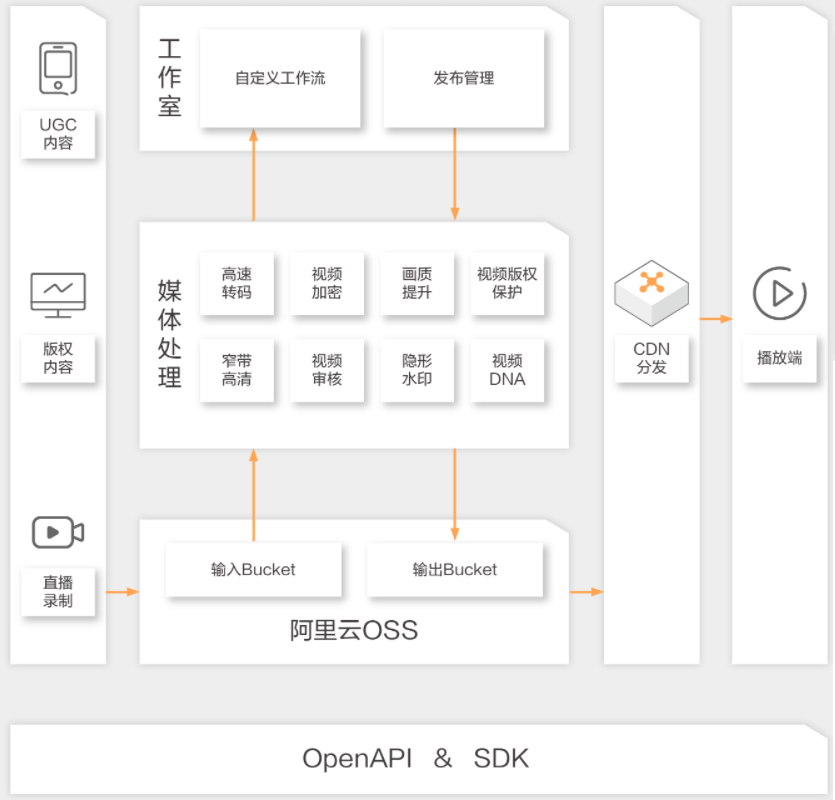Click the CDN cube network icon
Screen dimensions: 835x800
click(651, 293)
